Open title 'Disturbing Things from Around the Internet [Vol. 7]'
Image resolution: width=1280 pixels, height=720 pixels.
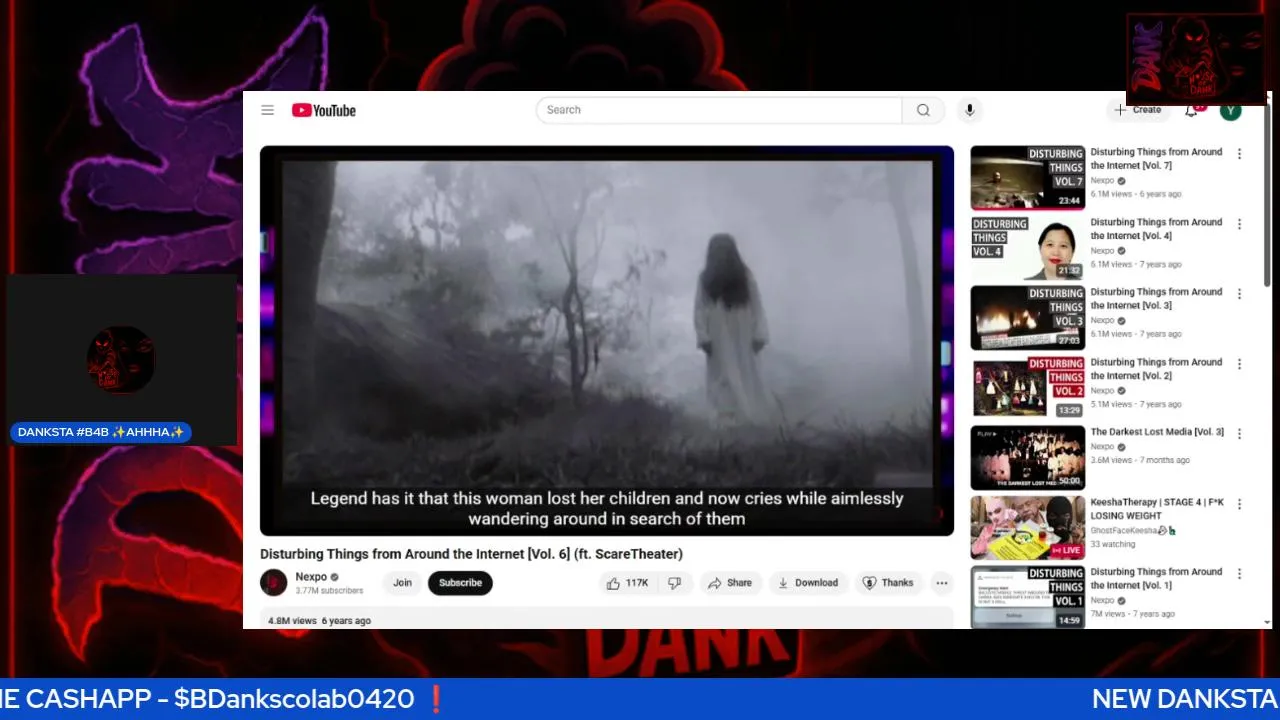pyautogui.click(x=1156, y=159)
